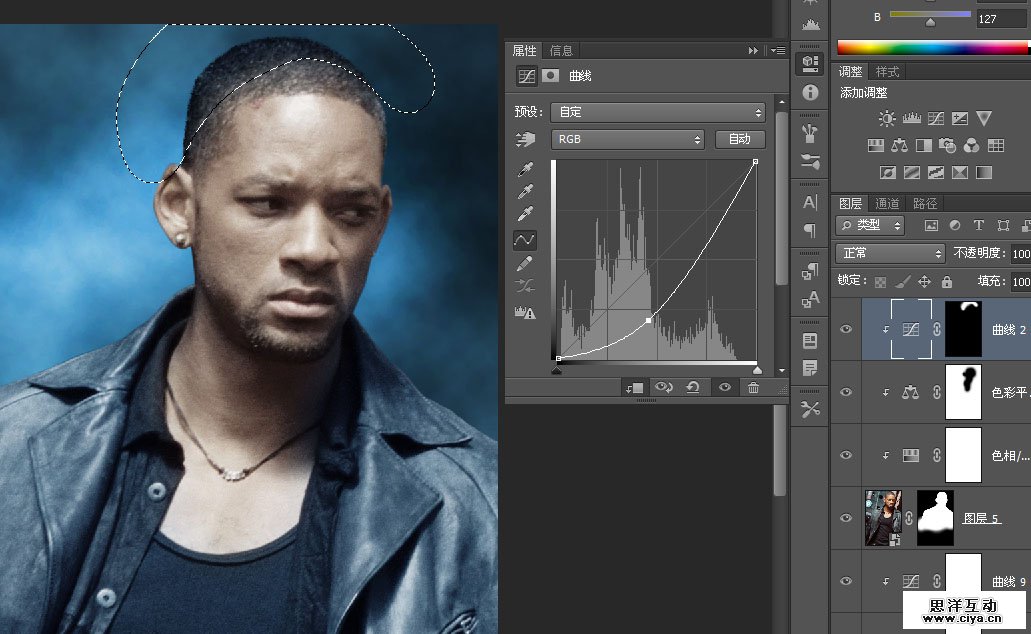Click the clip to layer icon
Viewport: 1031px width, 634px height.
(x=633, y=388)
